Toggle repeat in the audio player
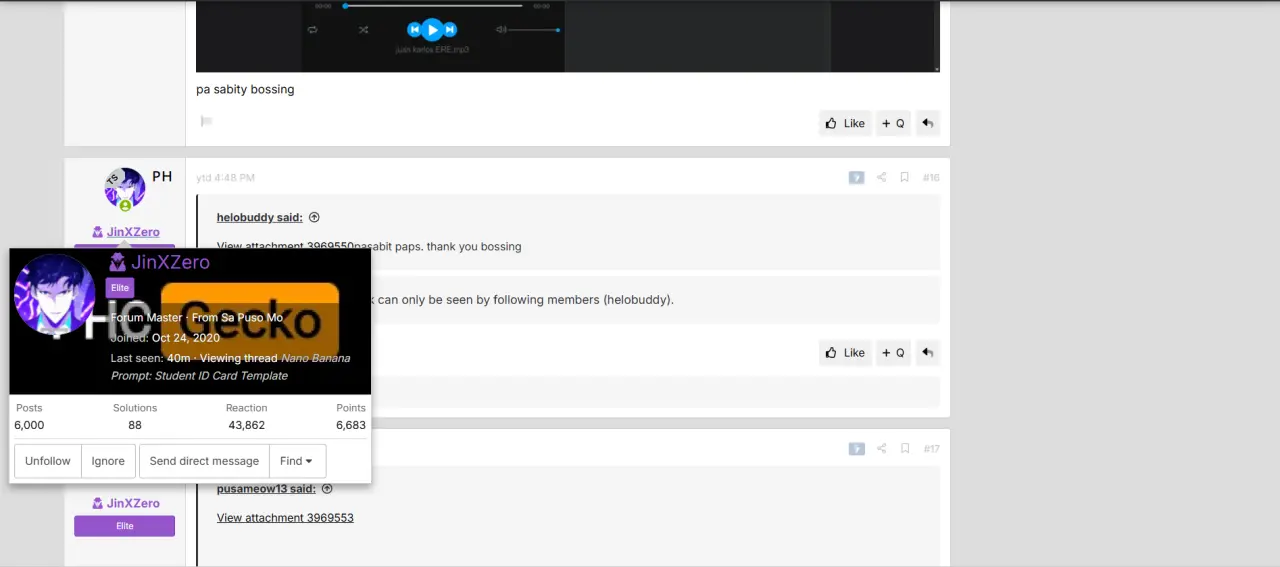Screen dimensions: 1280x567 tap(313, 30)
